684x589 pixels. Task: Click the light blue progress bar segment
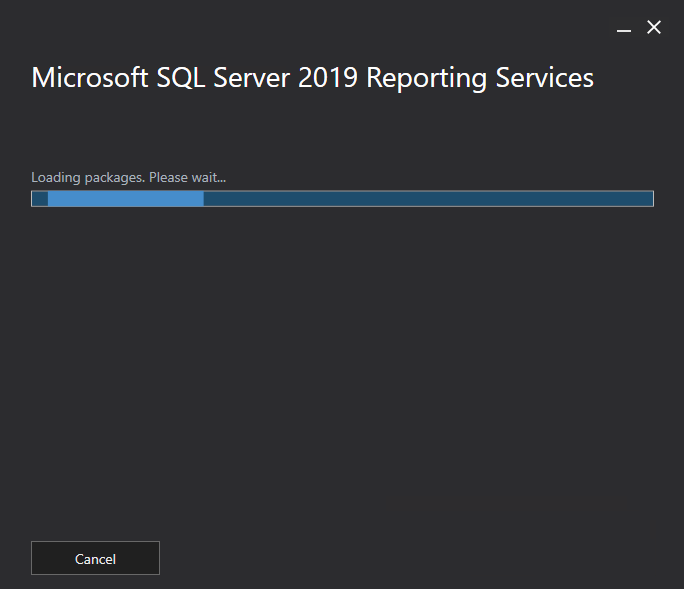(126, 199)
